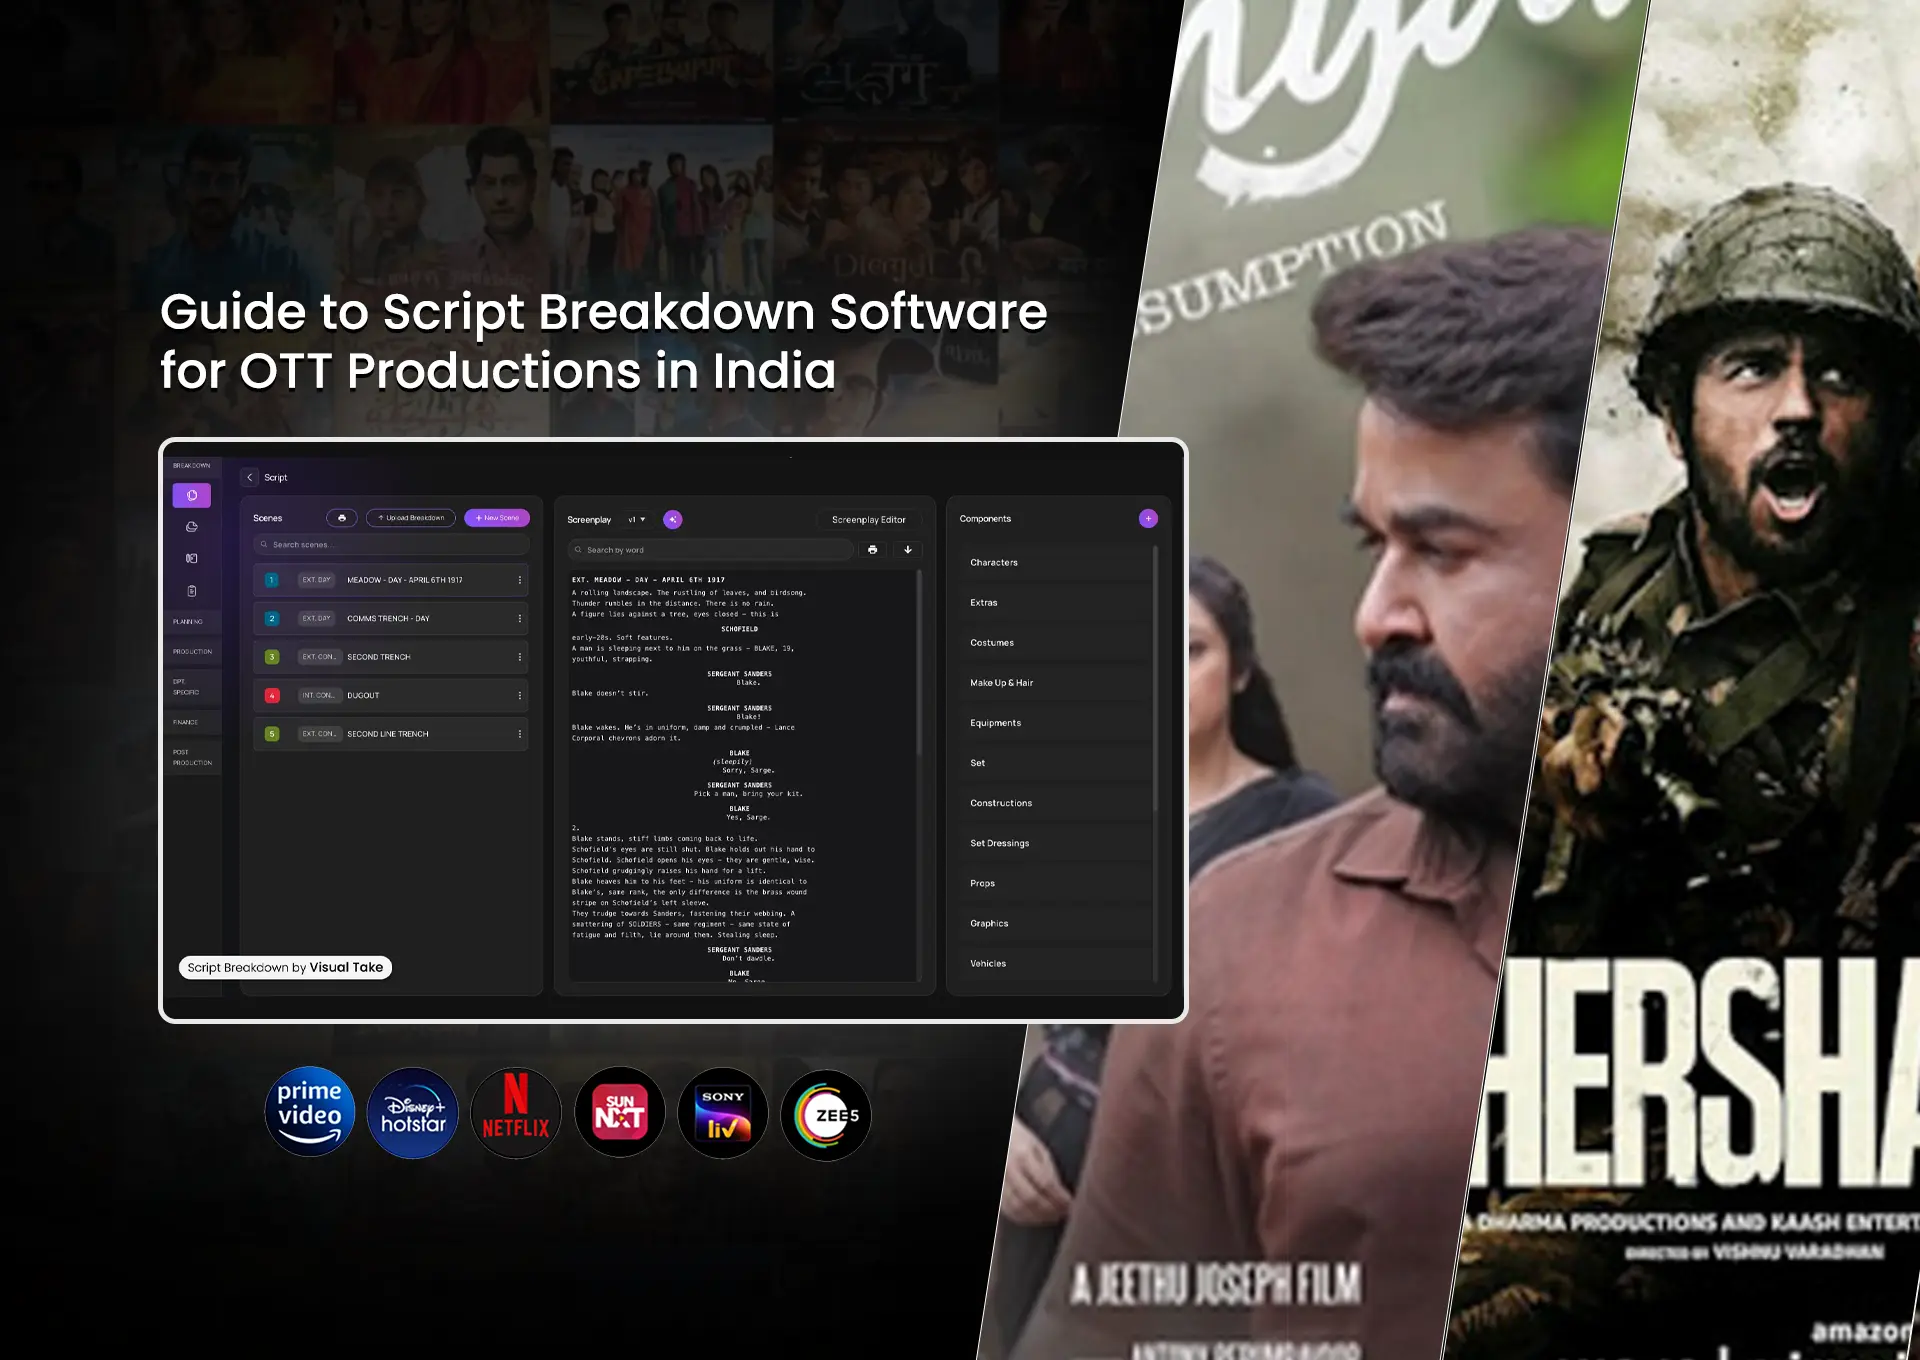Click the INT. CON.. tag on Dugout
Viewport: 1920px width, 1360px height.
[319, 696]
